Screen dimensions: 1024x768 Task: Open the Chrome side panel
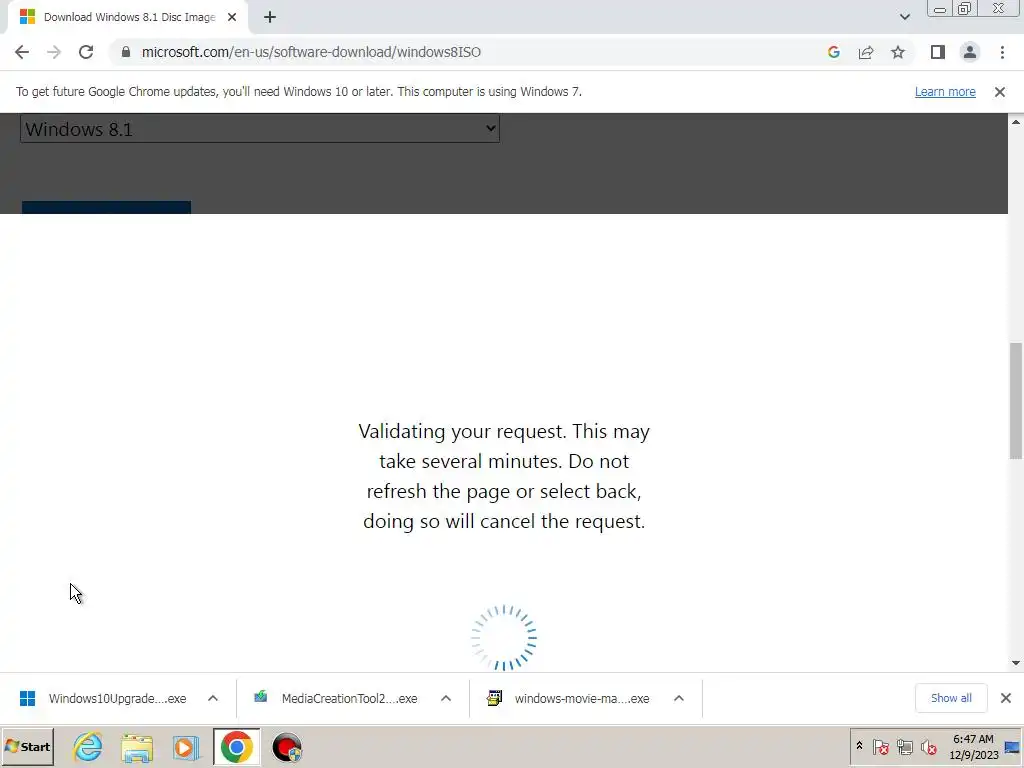pos(938,52)
